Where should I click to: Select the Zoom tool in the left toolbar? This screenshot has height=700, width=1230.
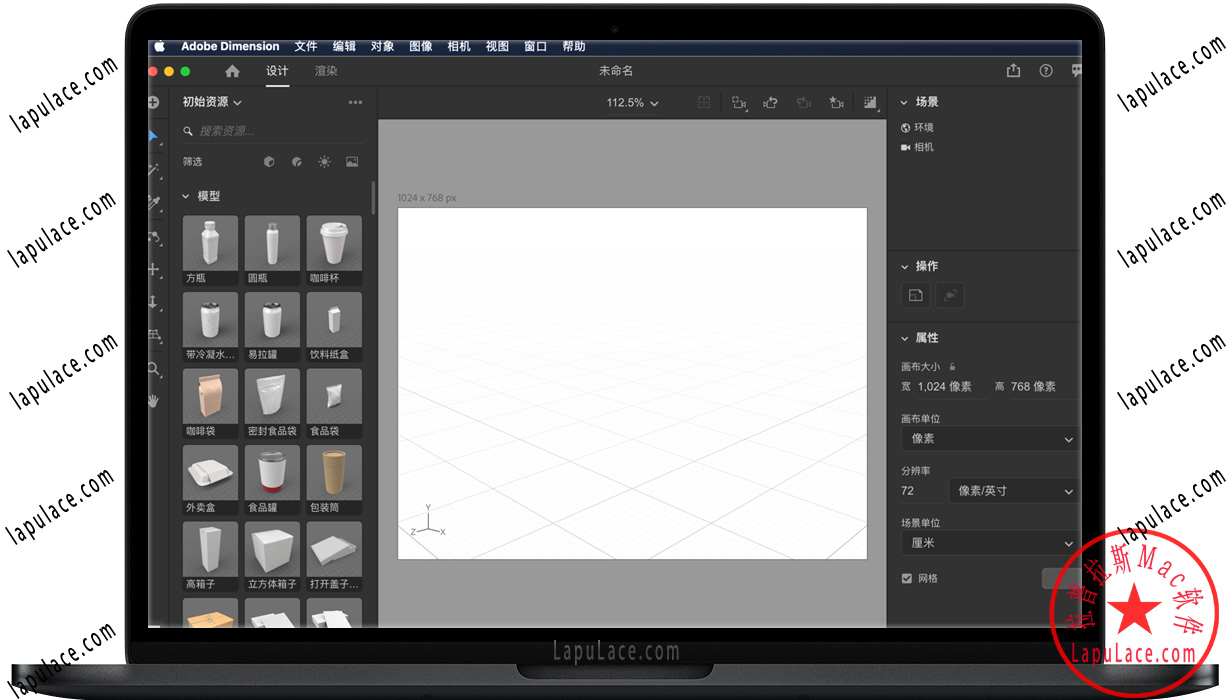pos(155,370)
